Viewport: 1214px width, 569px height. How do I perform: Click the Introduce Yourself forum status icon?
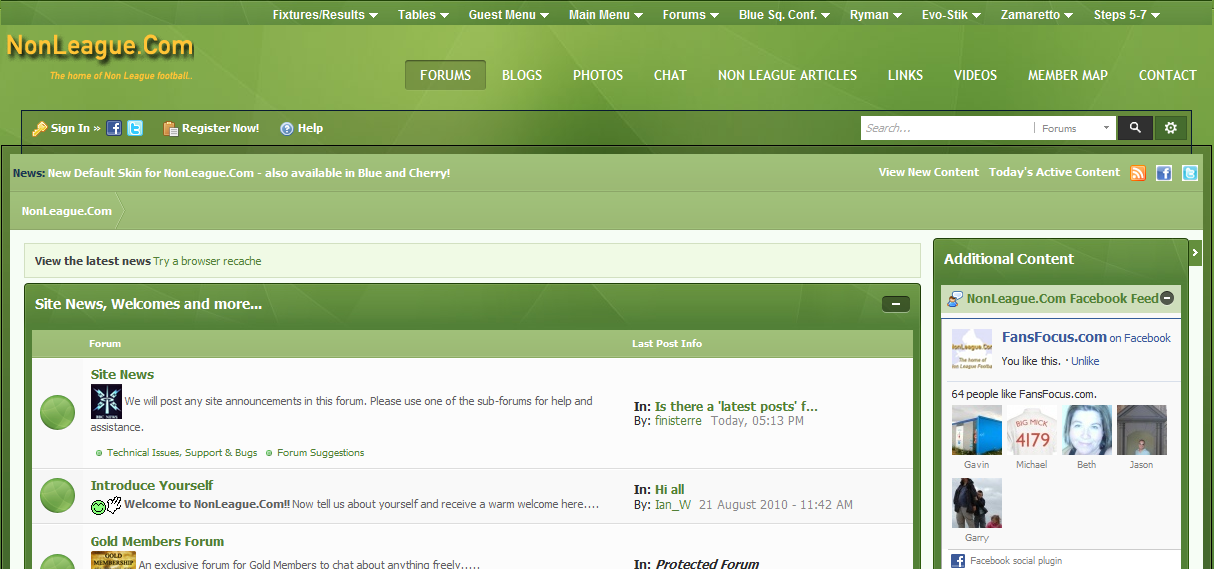click(x=58, y=496)
